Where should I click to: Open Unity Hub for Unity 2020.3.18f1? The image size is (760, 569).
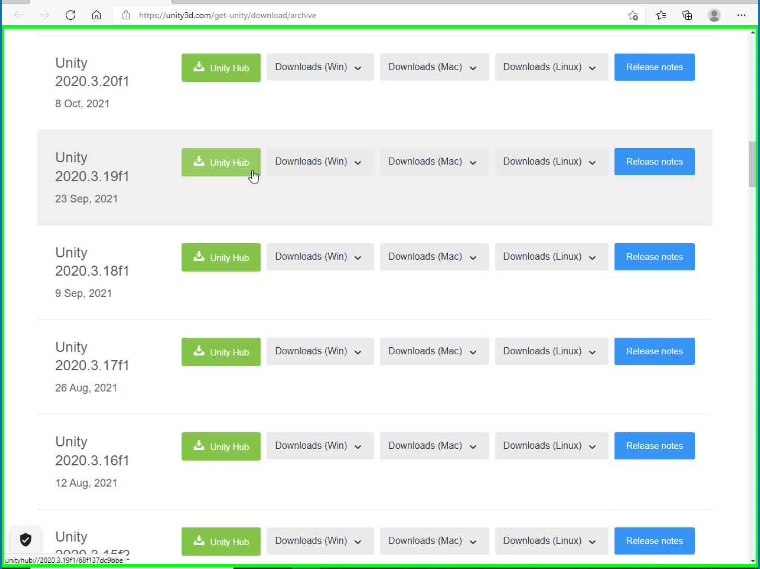click(x=221, y=257)
